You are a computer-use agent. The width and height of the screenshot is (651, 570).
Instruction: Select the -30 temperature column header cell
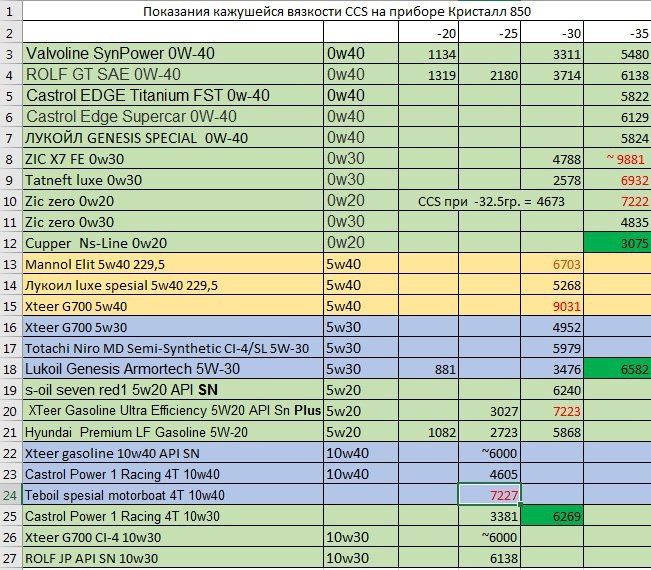click(552, 32)
